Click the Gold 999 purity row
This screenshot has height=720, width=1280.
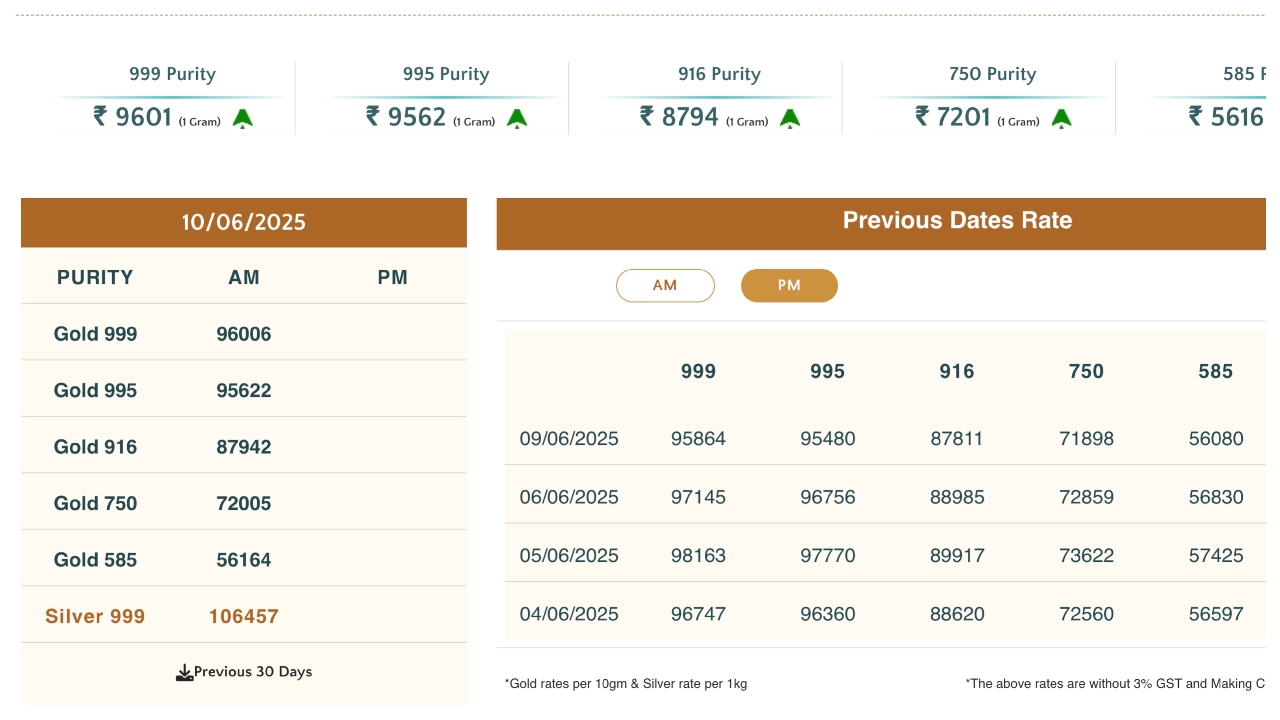pyautogui.click(x=96, y=334)
